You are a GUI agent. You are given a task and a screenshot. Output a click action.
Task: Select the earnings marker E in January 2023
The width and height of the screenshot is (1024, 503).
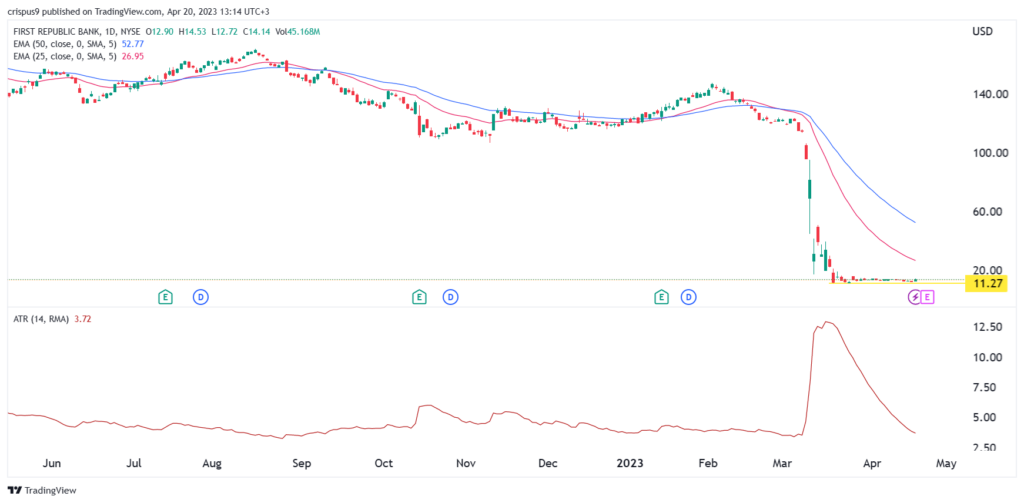point(662,298)
